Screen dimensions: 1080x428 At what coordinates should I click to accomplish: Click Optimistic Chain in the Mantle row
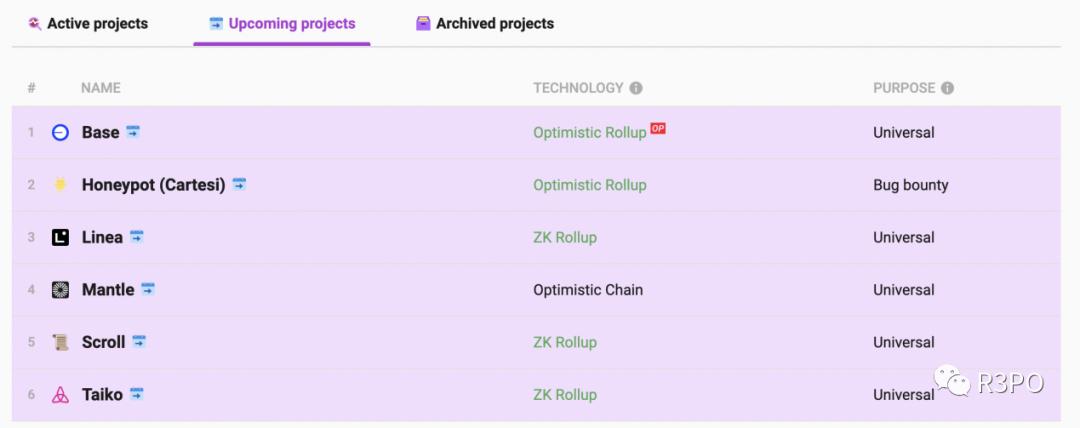click(588, 290)
